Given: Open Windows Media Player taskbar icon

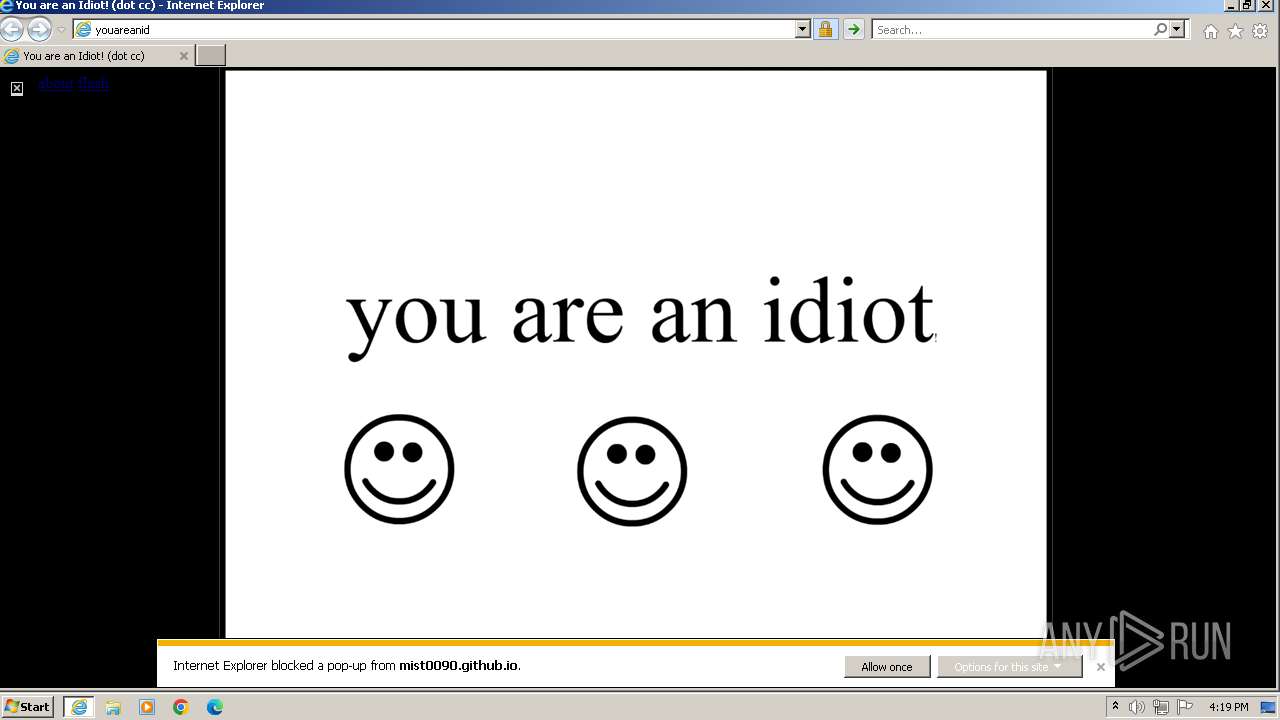Looking at the screenshot, I should pos(147,707).
